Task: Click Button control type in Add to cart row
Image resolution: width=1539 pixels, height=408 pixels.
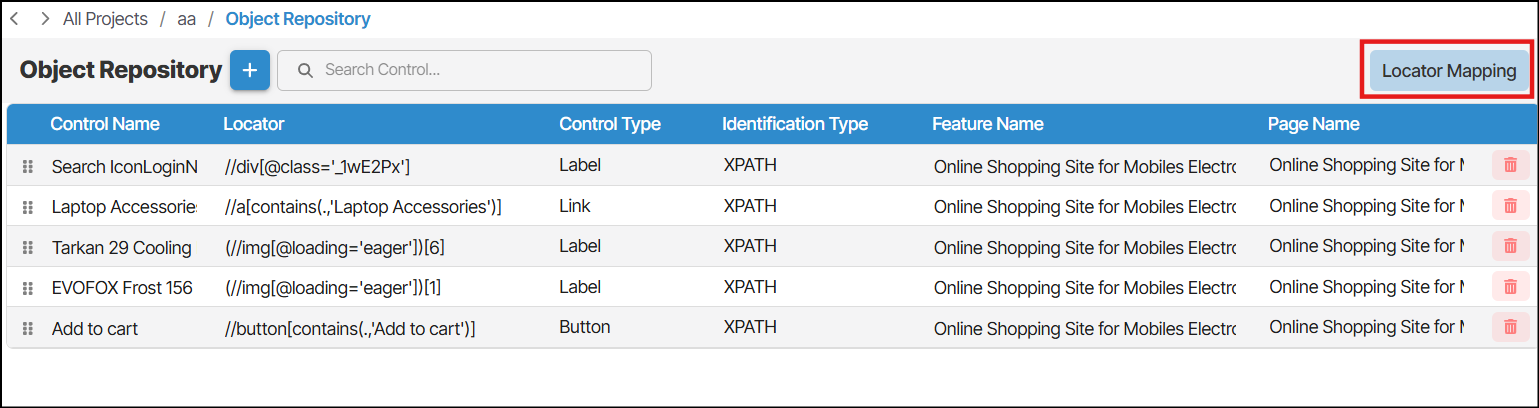Action: [x=585, y=327]
